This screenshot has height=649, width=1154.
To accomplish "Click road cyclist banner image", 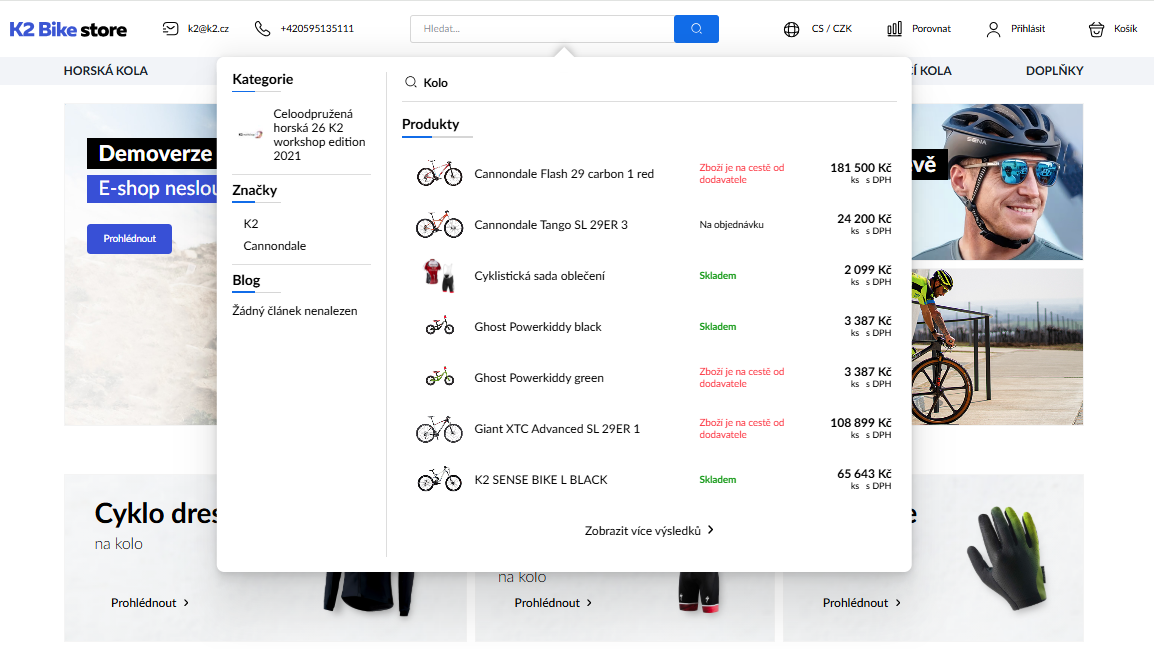I will [997, 347].
